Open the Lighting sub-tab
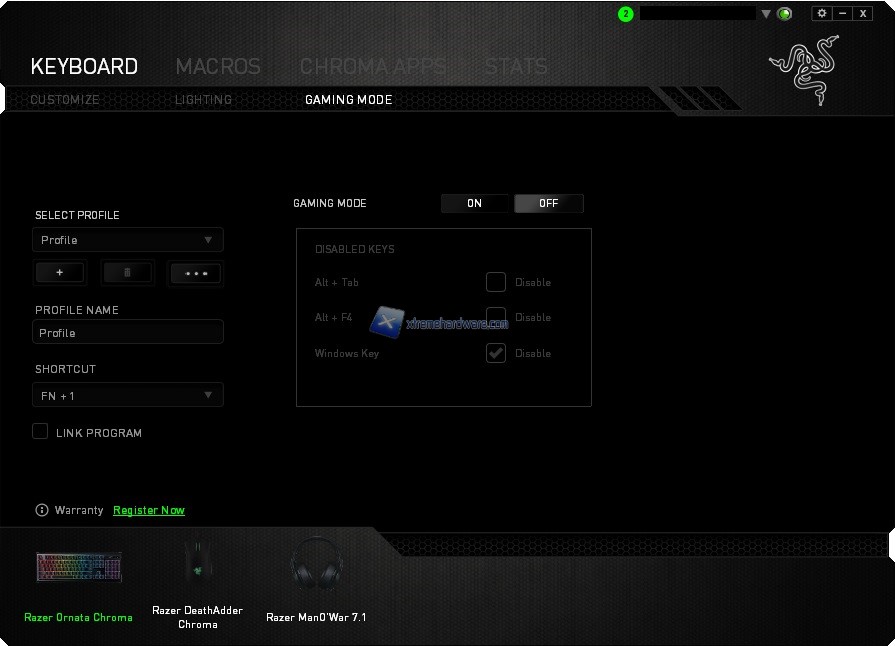This screenshot has height=646, width=895. click(x=203, y=100)
